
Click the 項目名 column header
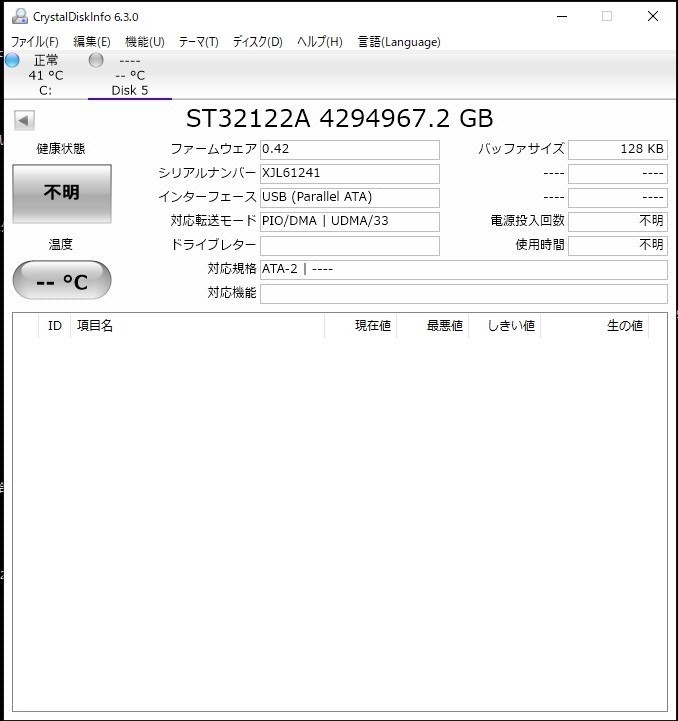(197, 326)
